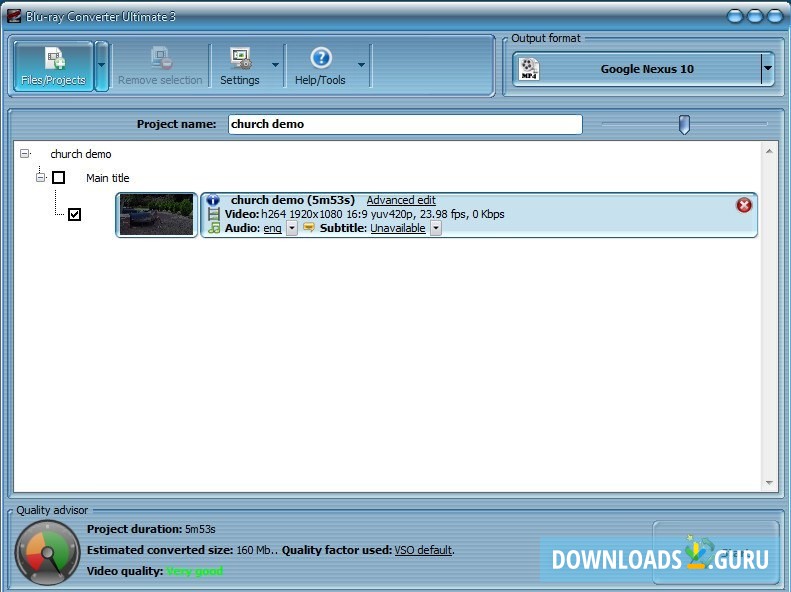
Task: Open the Files/Projects dropdown arrow
Action: coord(101,66)
